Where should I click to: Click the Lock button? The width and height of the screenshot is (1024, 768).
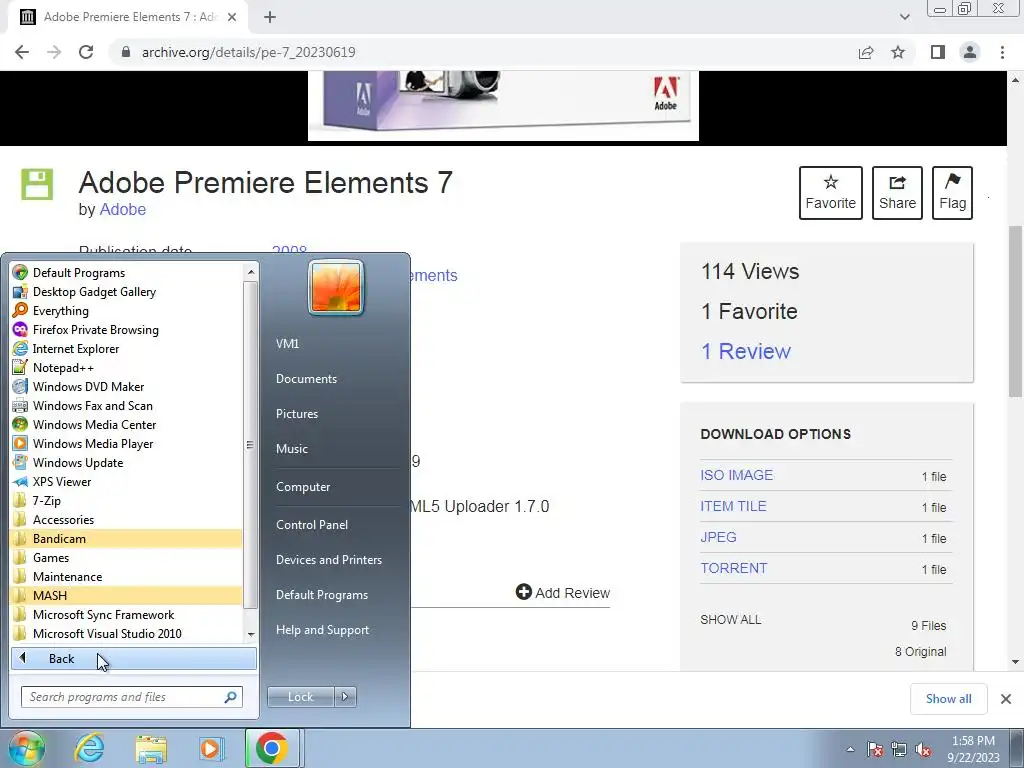[x=300, y=697]
